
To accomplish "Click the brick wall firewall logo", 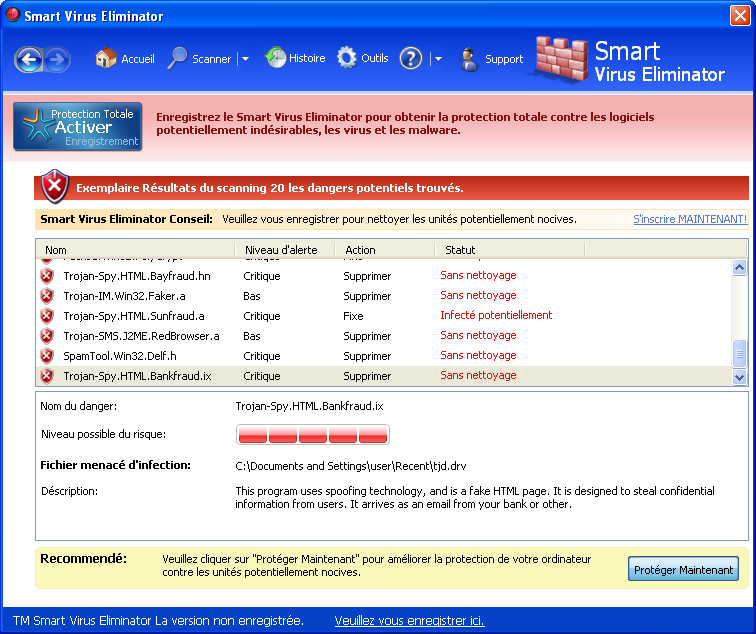I will click(x=561, y=60).
